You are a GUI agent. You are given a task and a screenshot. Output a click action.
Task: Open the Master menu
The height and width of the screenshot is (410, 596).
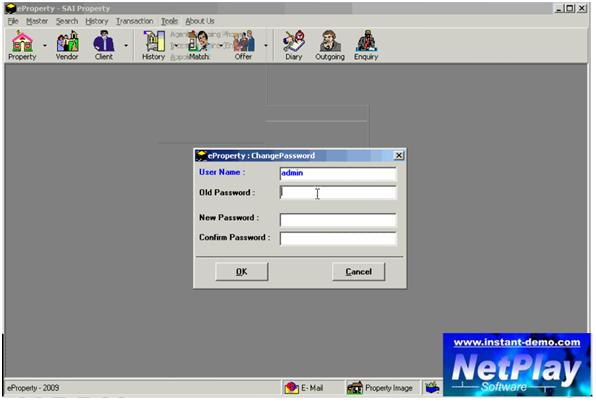37,21
